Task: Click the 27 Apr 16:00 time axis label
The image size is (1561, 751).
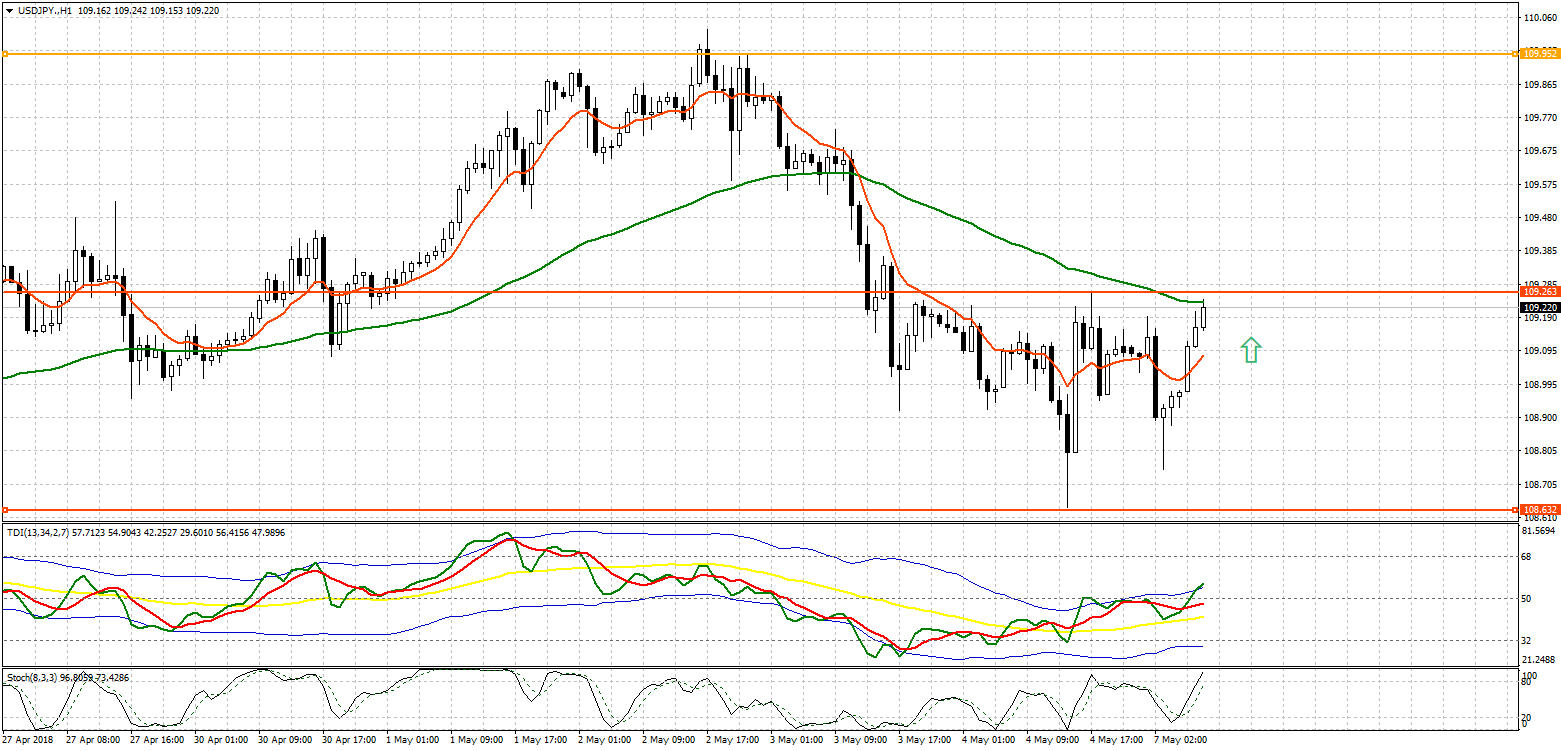Action: (157, 740)
